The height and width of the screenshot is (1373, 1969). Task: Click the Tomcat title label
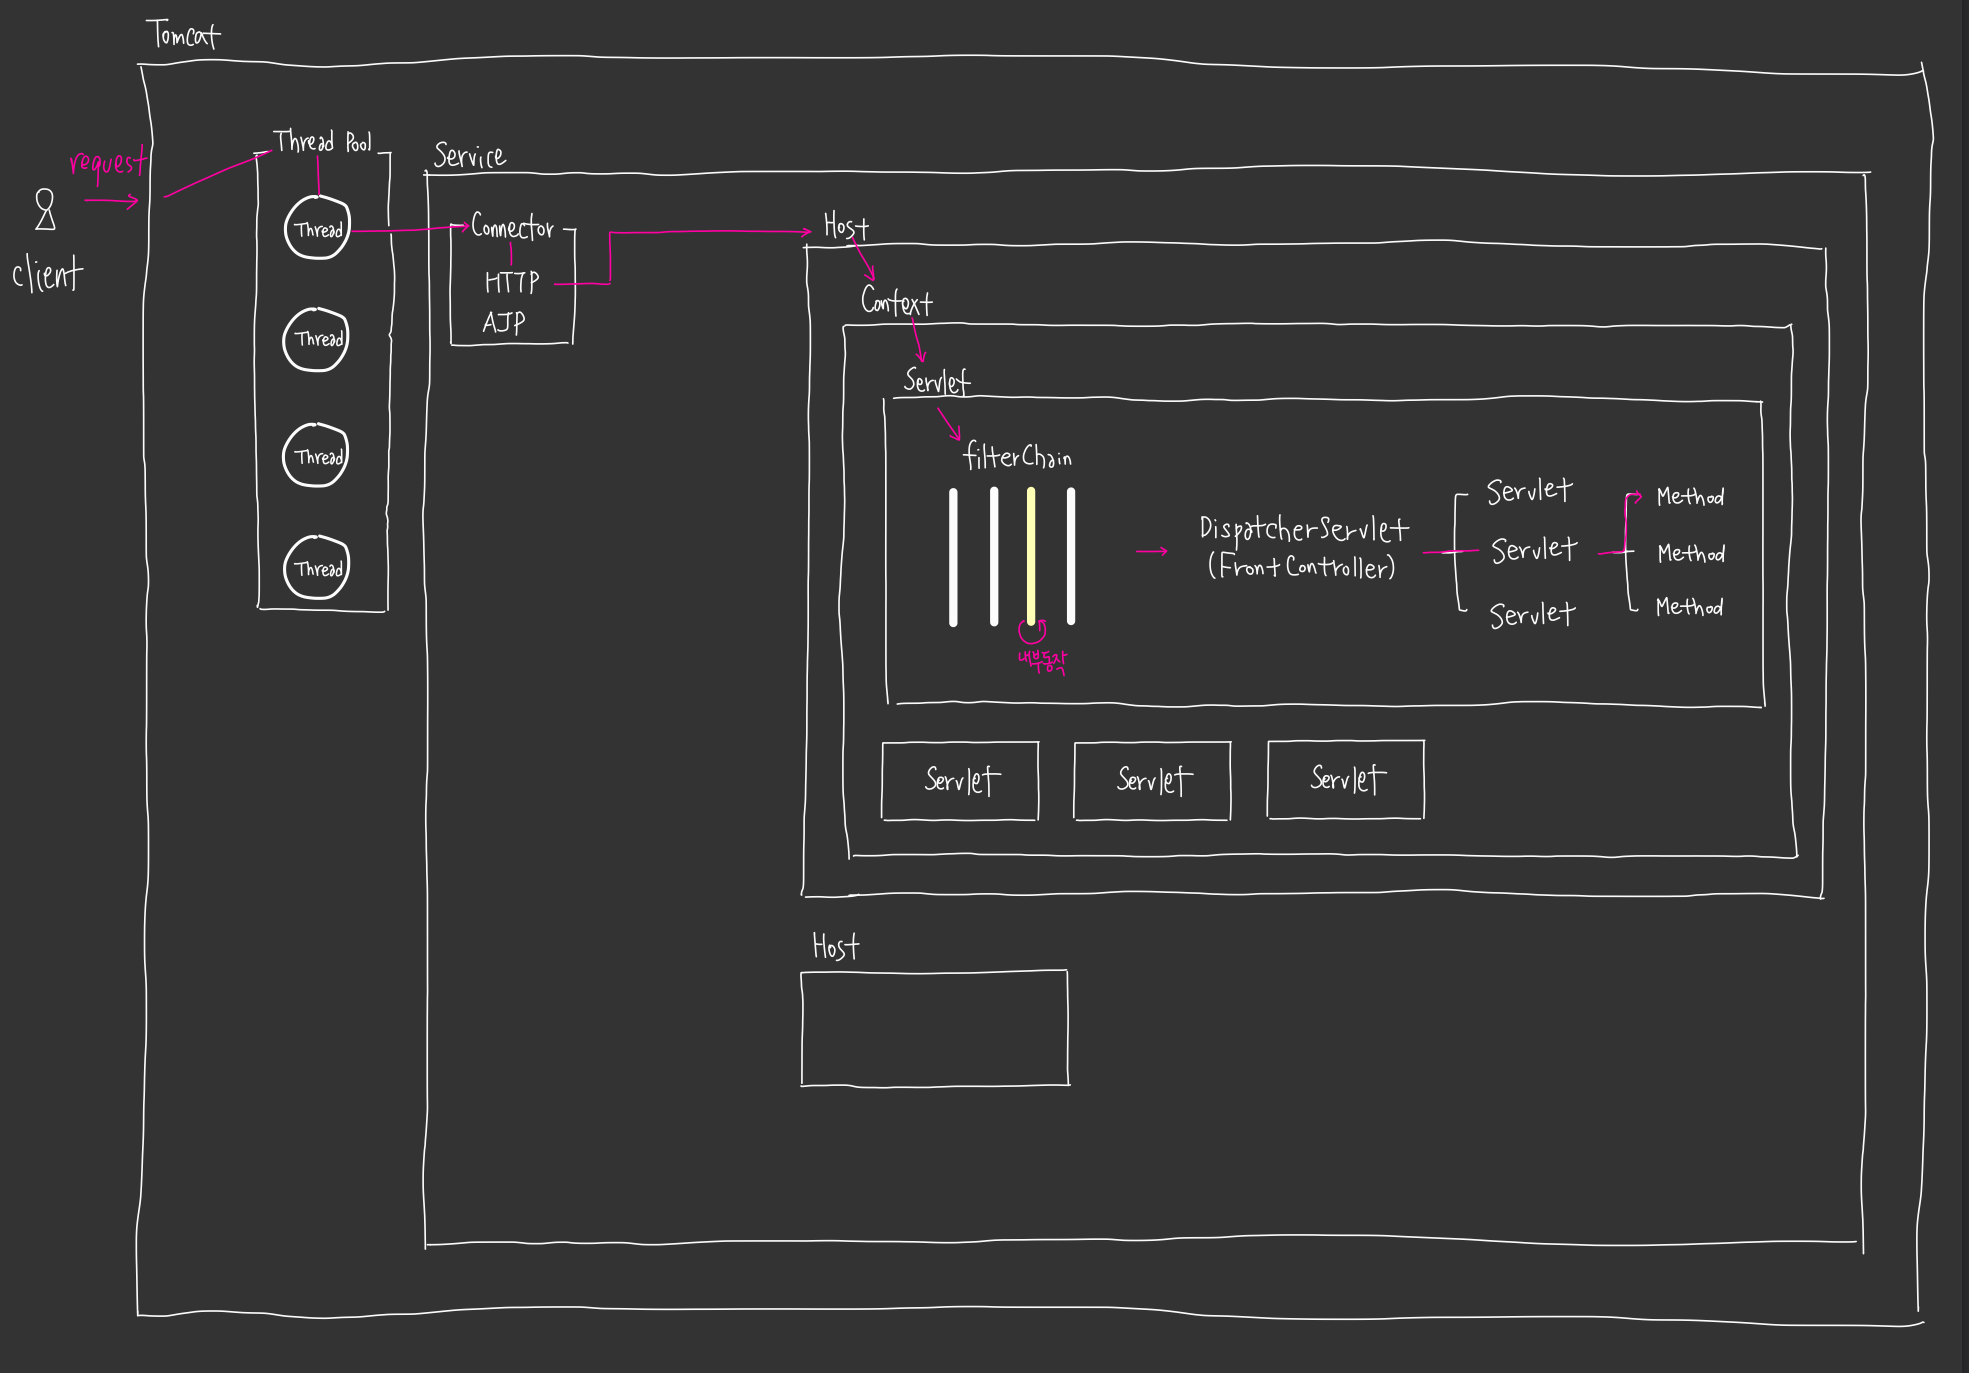click(x=183, y=35)
